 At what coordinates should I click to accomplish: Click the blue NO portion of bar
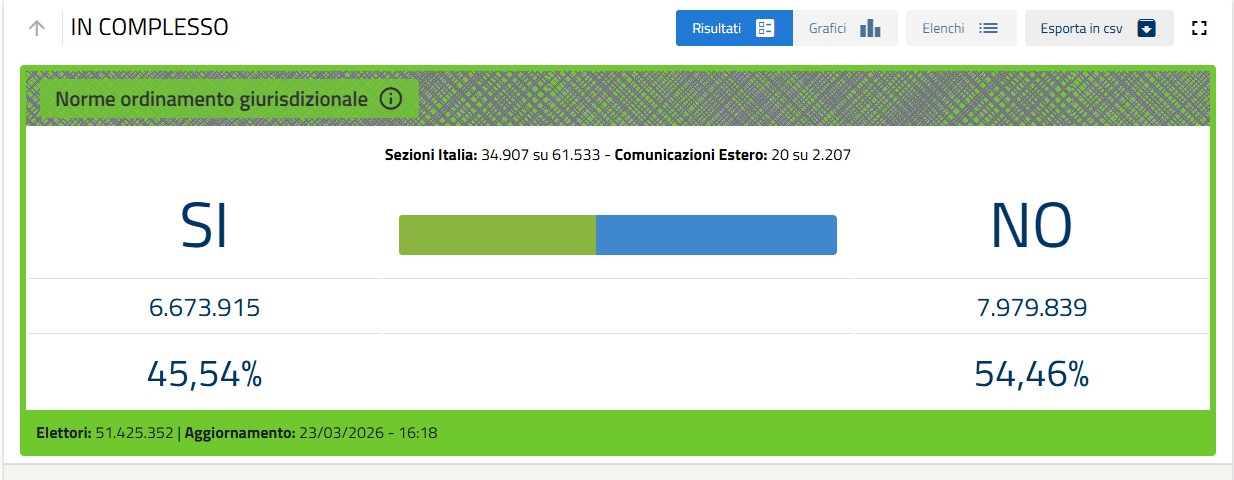tap(716, 235)
